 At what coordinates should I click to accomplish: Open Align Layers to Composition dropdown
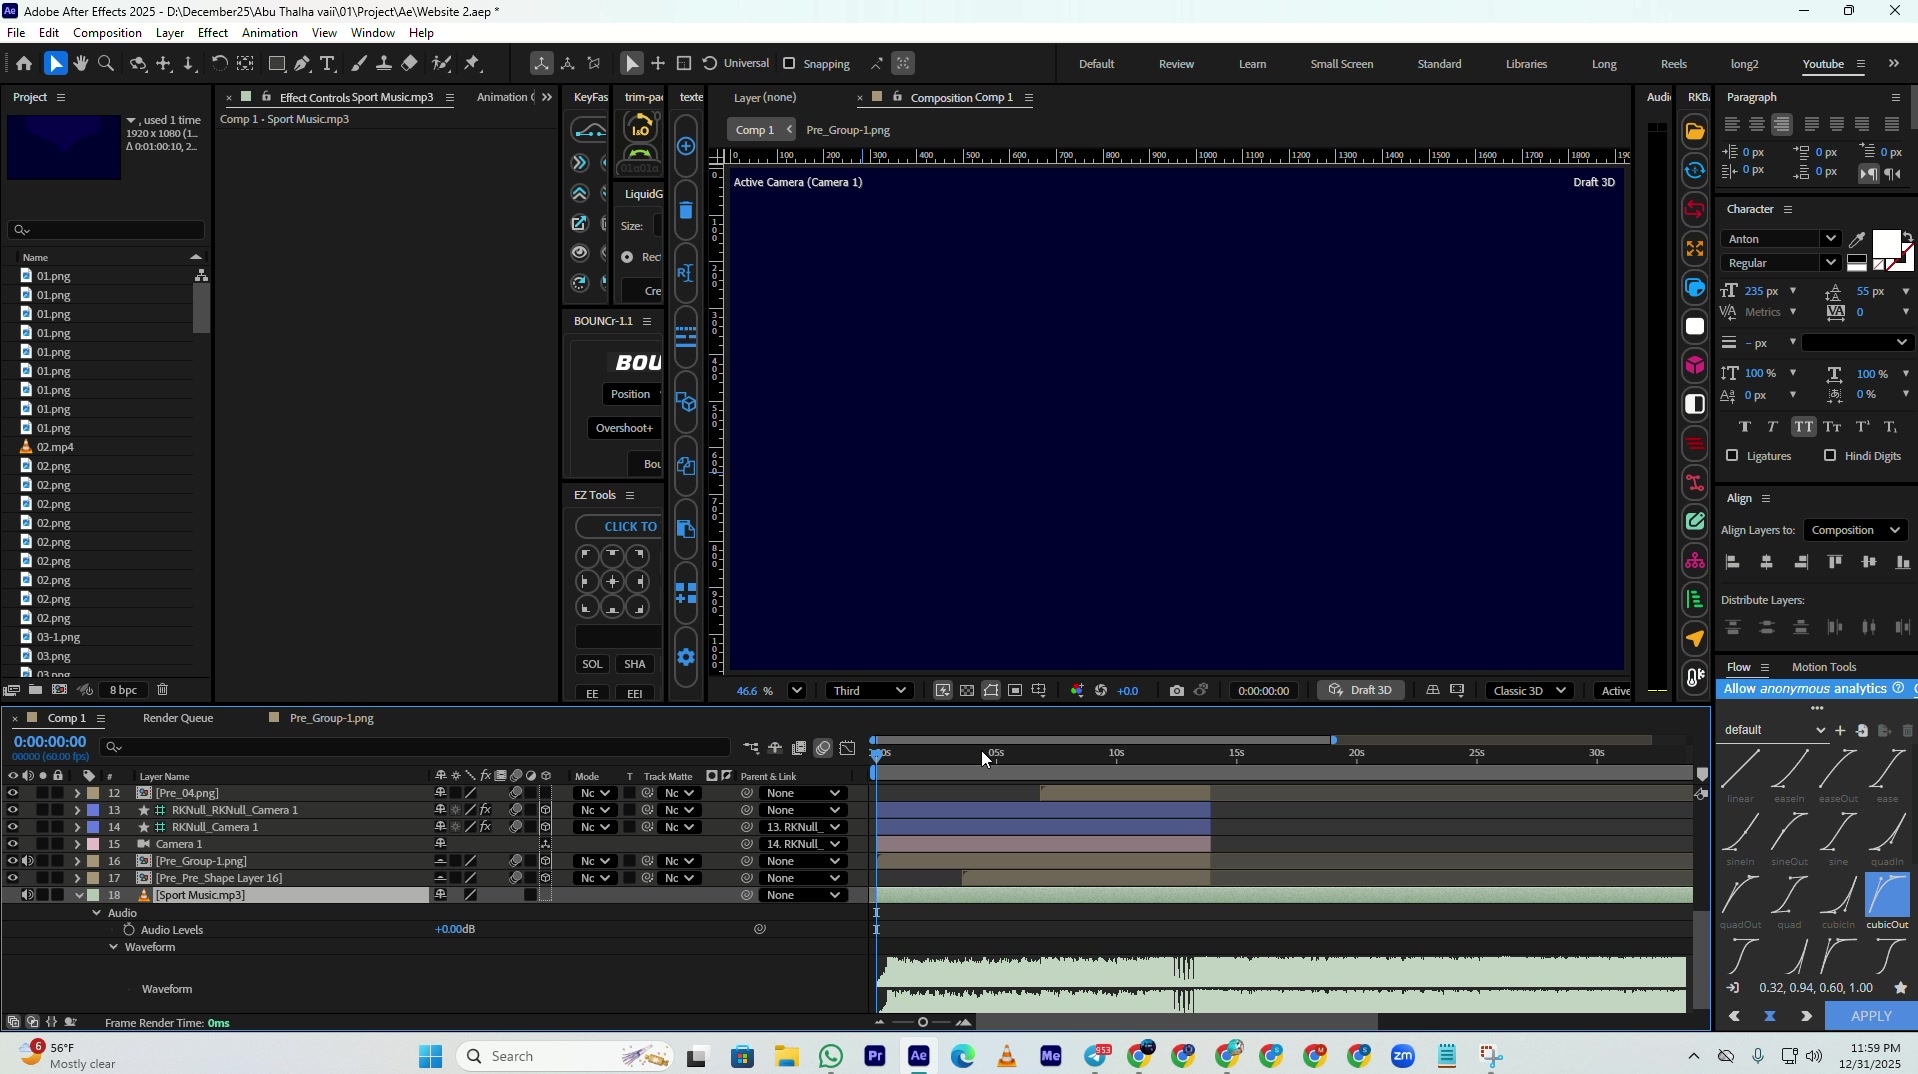click(x=1857, y=531)
